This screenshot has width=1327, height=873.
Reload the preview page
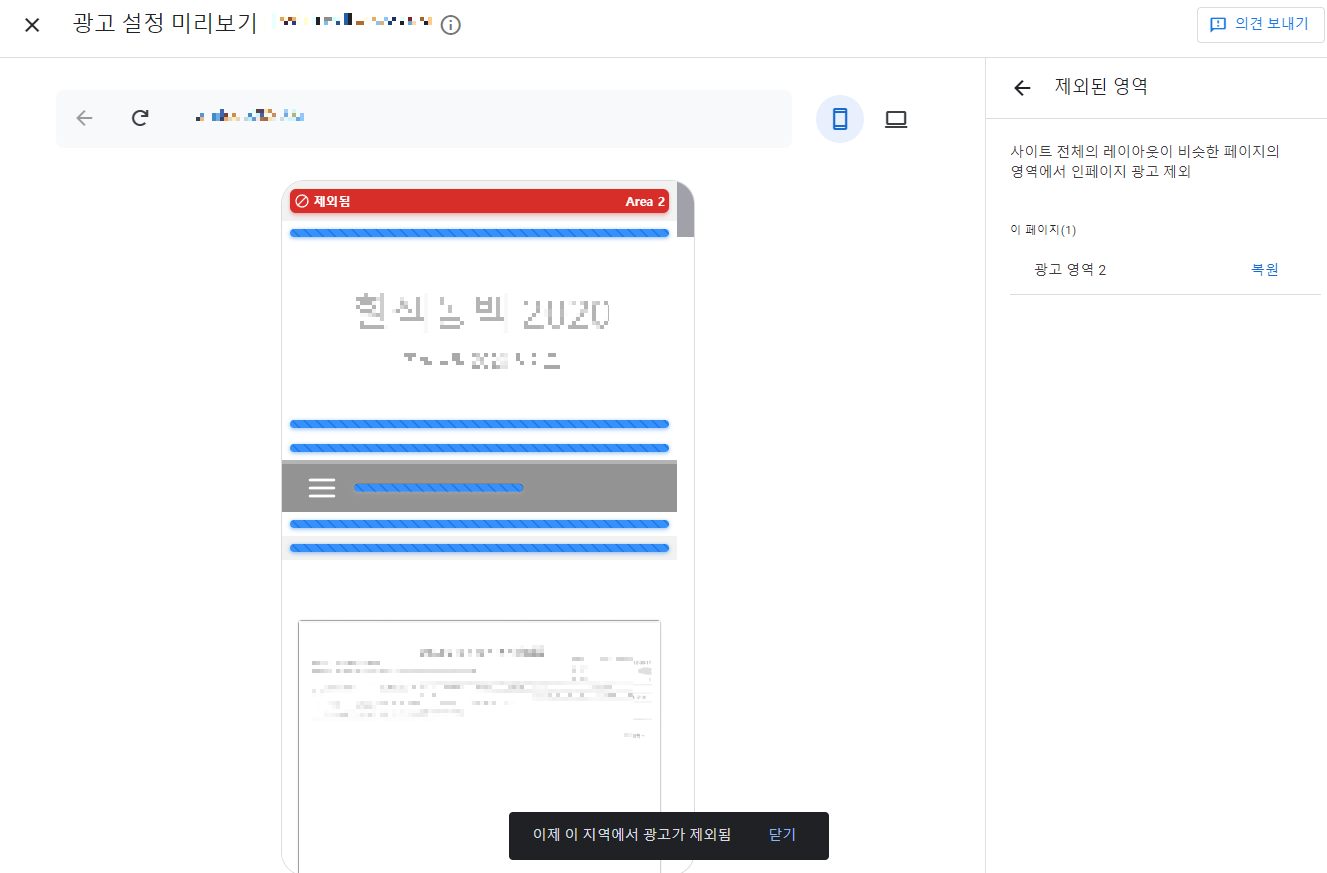pos(140,118)
